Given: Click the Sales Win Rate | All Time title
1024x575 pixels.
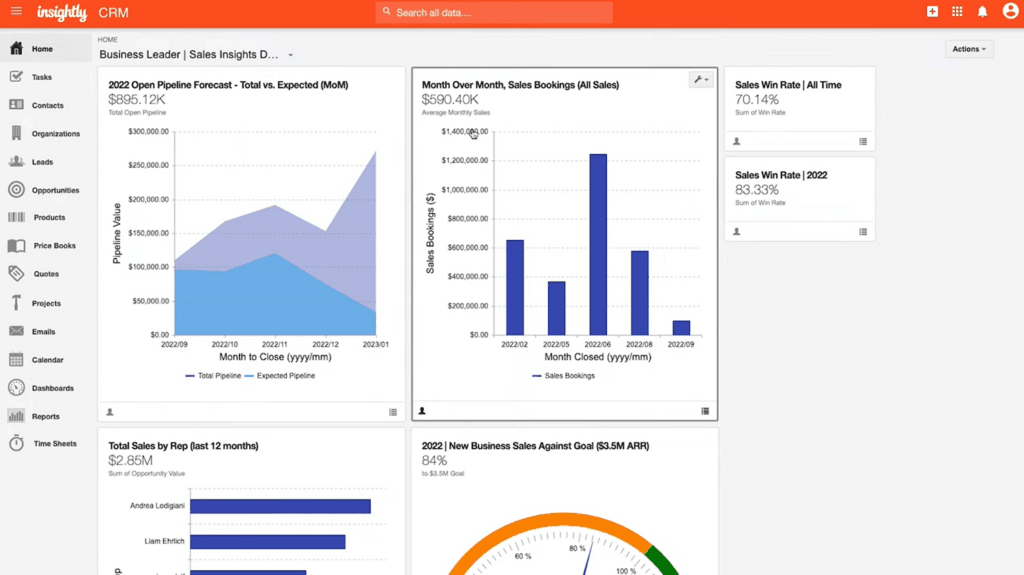Looking at the screenshot, I should (788, 85).
